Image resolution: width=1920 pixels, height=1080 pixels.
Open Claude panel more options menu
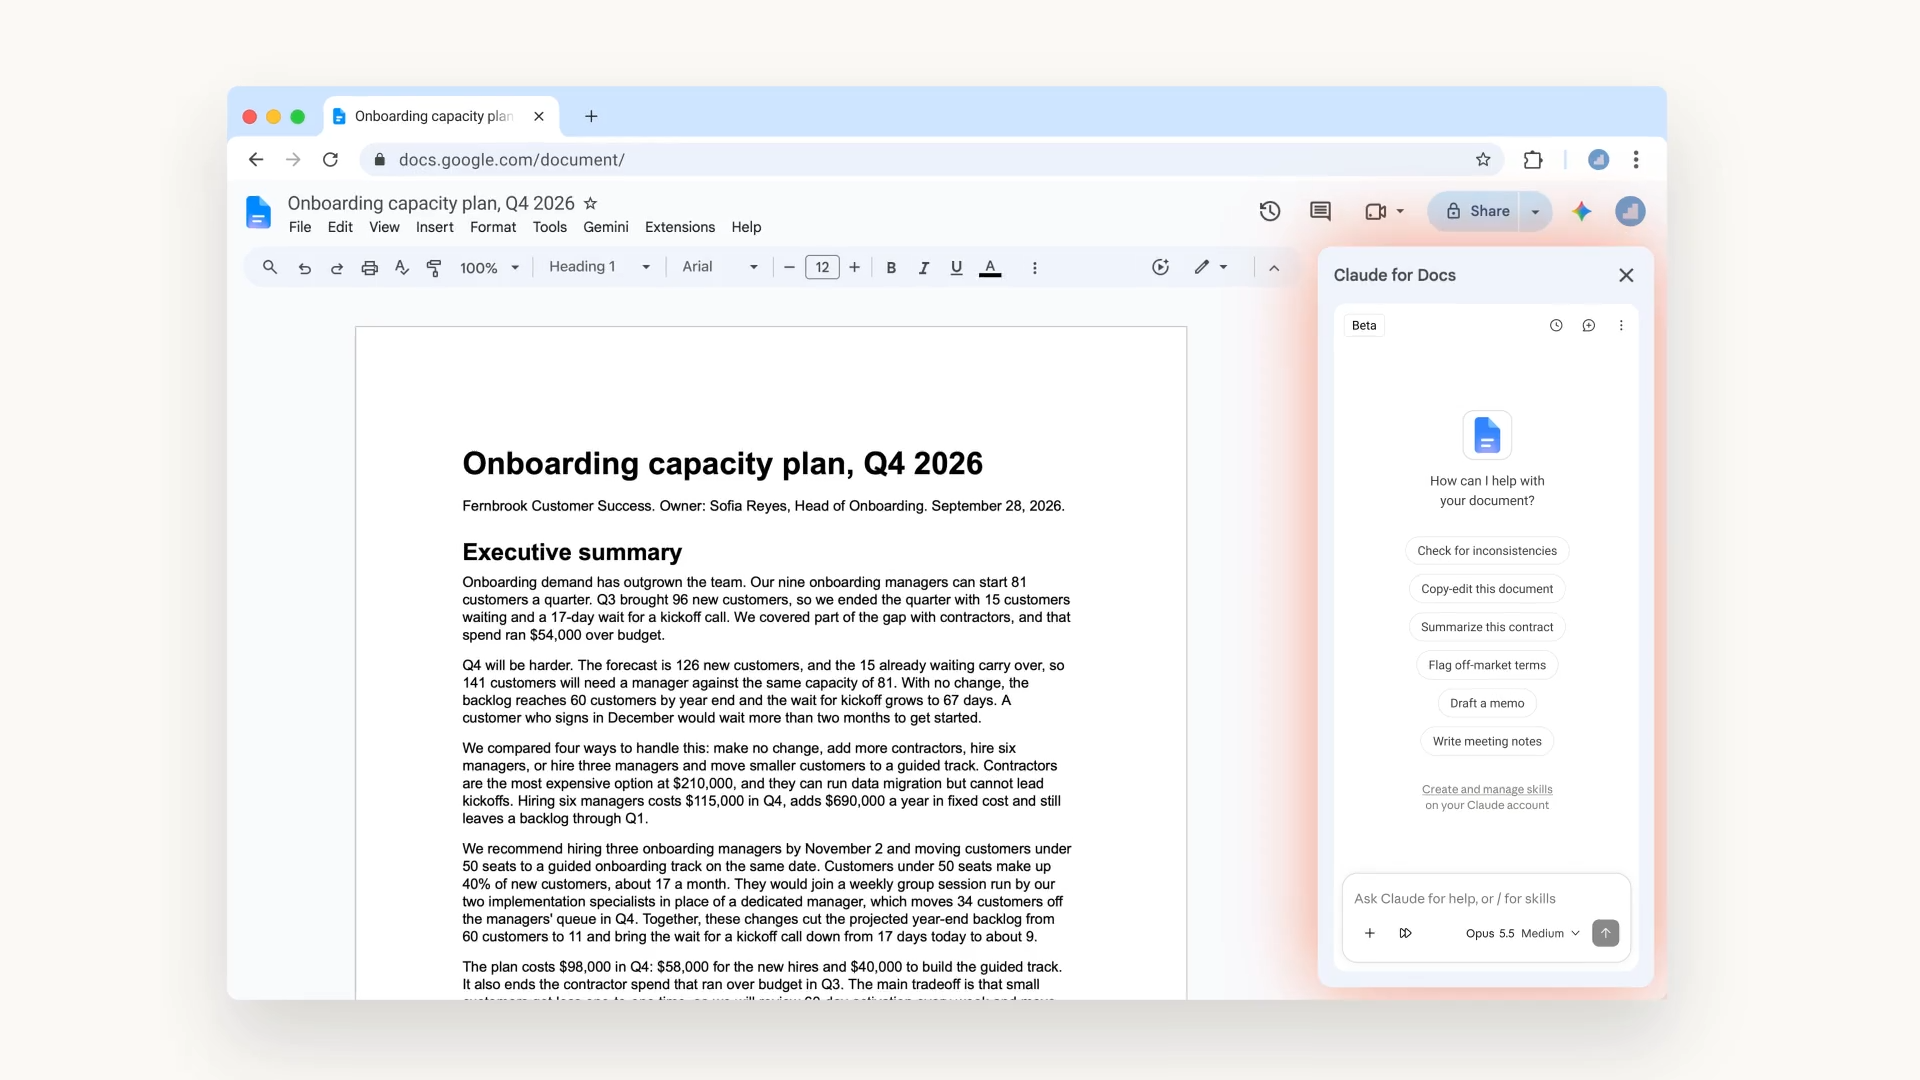pyautogui.click(x=1621, y=325)
